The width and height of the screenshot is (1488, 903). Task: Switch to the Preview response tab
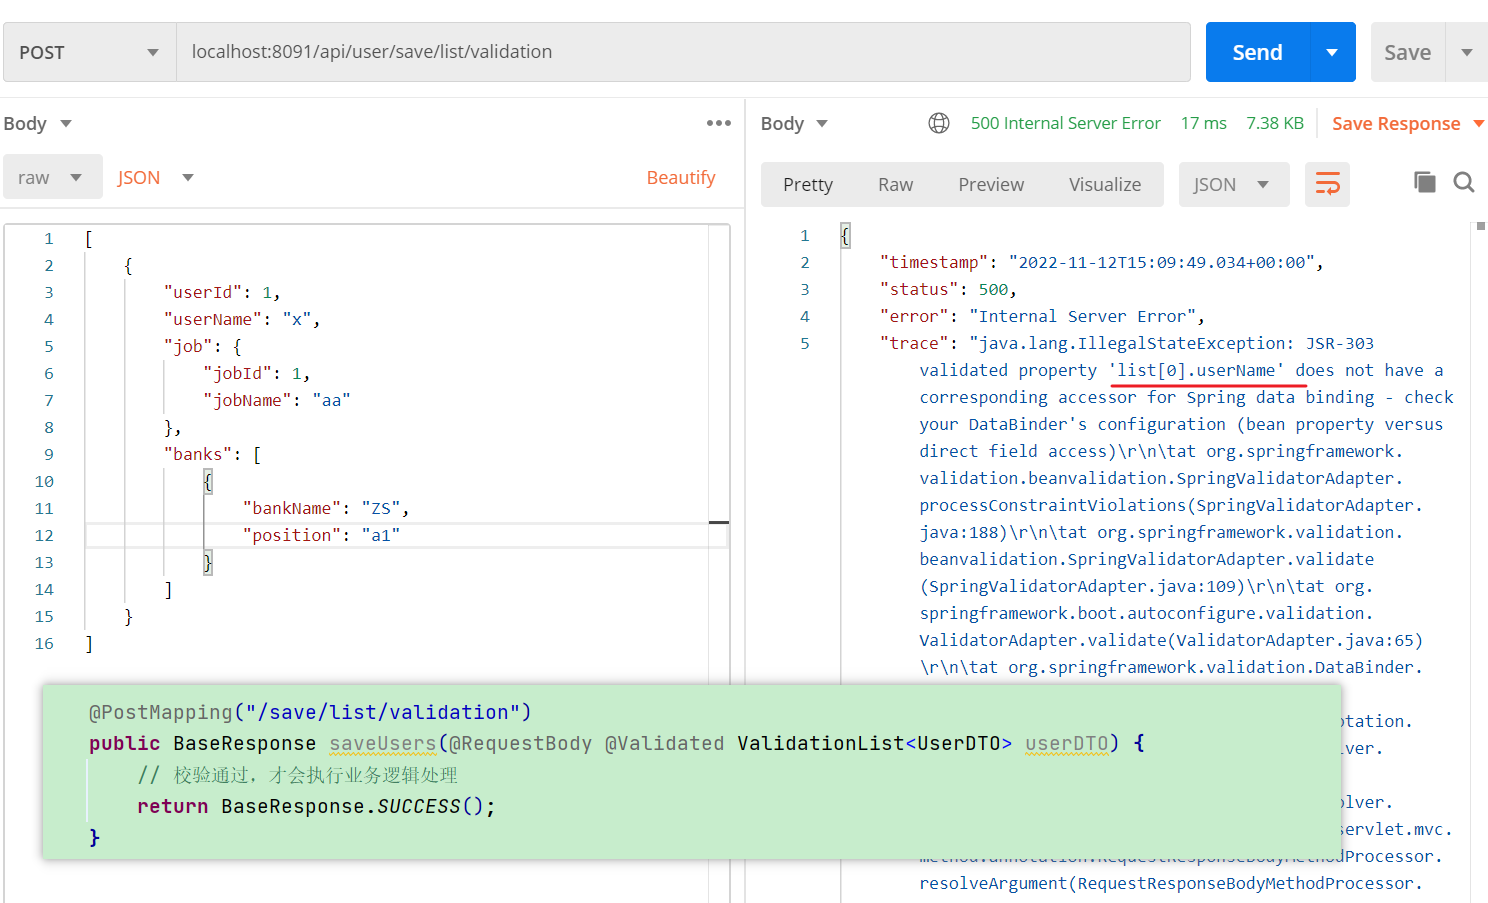991,184
